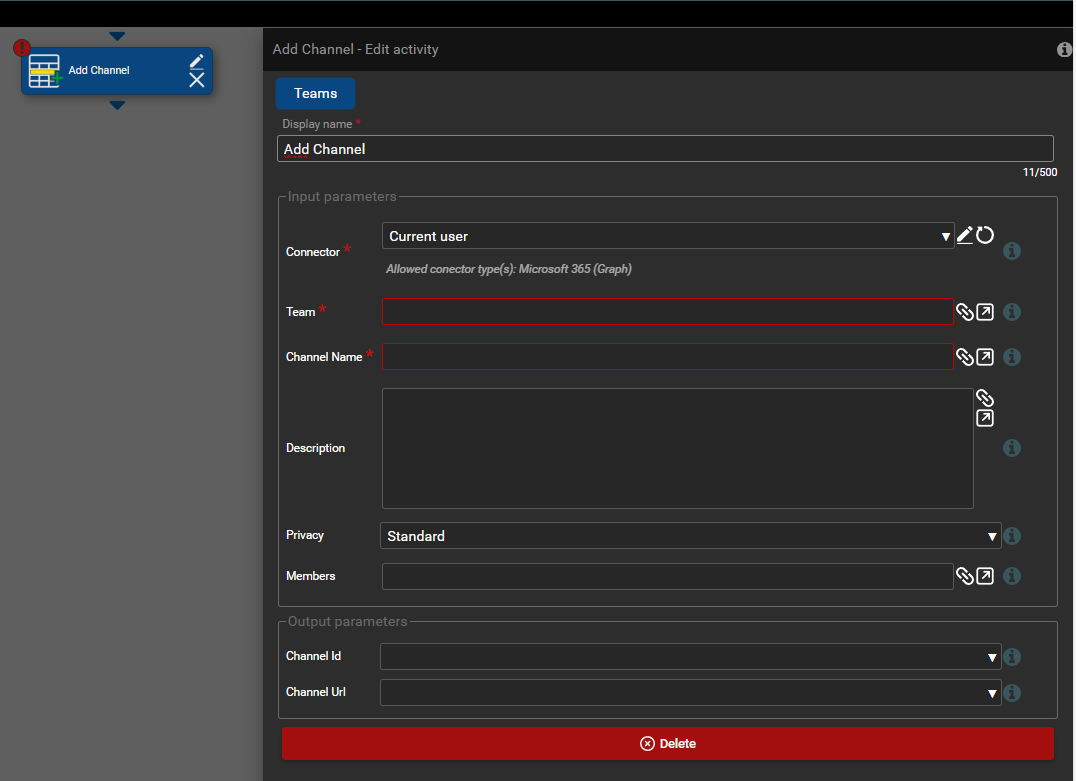Refresh the Connector list
Viewport: 1076px width, 781px height.
pyautogui.click(x=985, y=235)
